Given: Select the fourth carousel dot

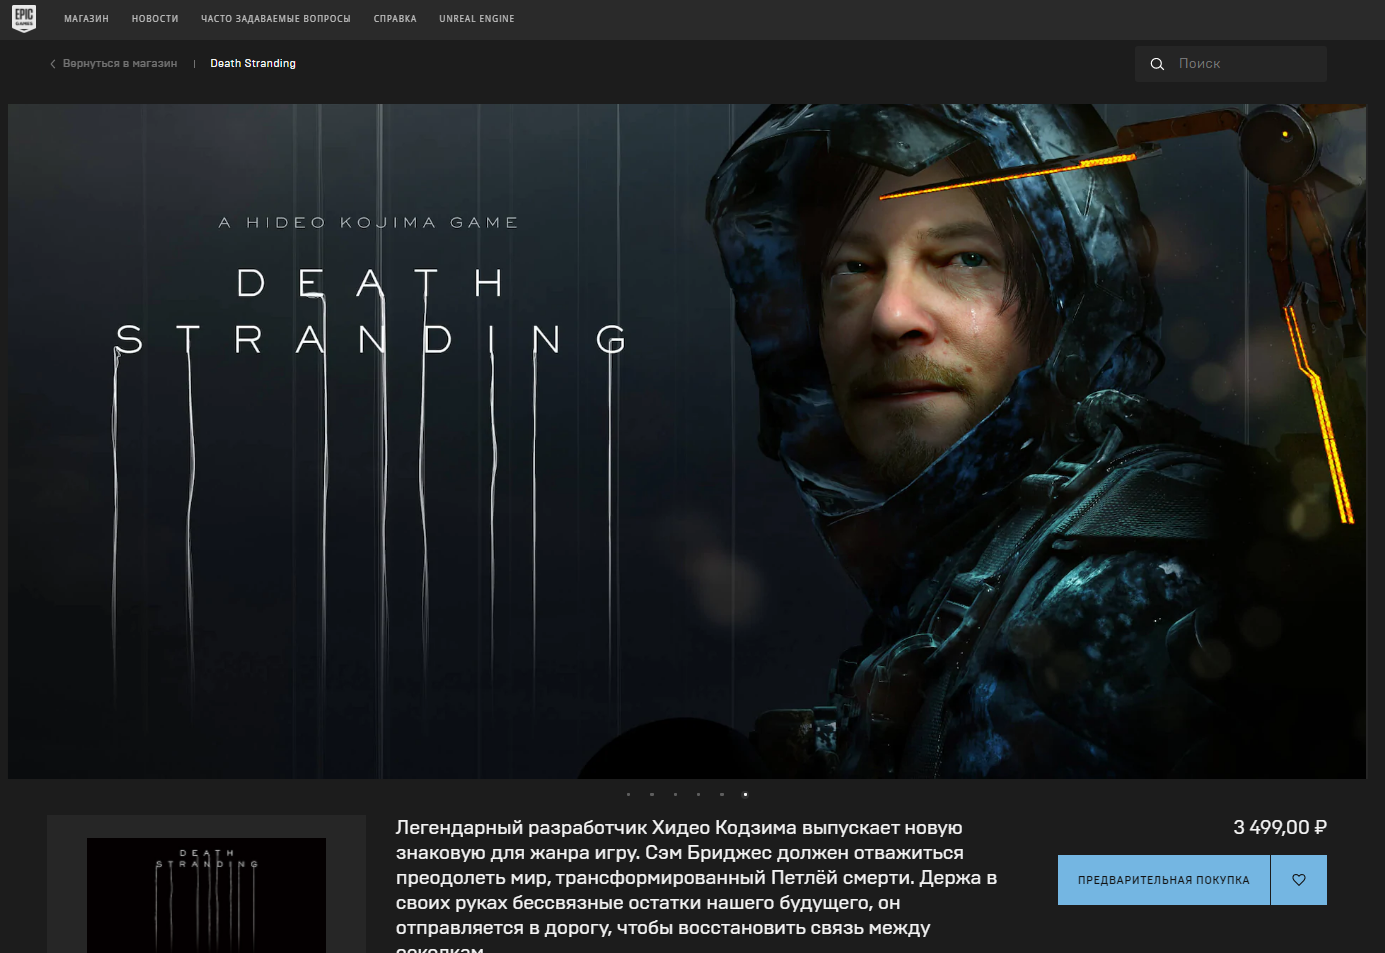Looking at the screenshot, I should coord(698,794).
